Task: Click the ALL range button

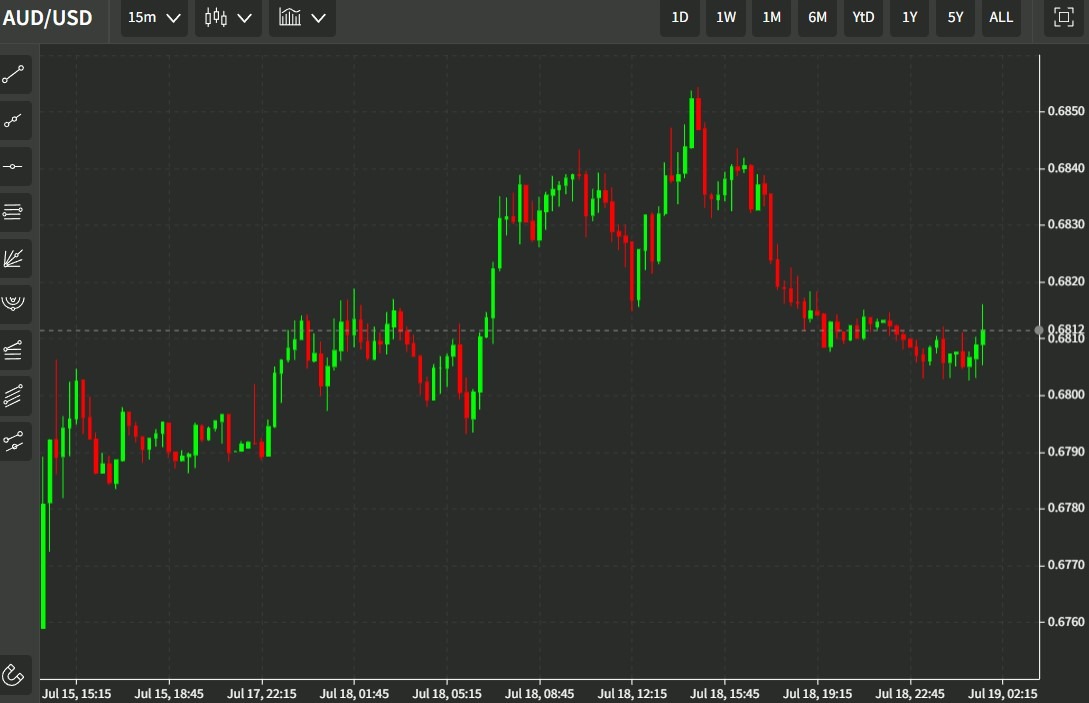Action: pos(1000,17)
